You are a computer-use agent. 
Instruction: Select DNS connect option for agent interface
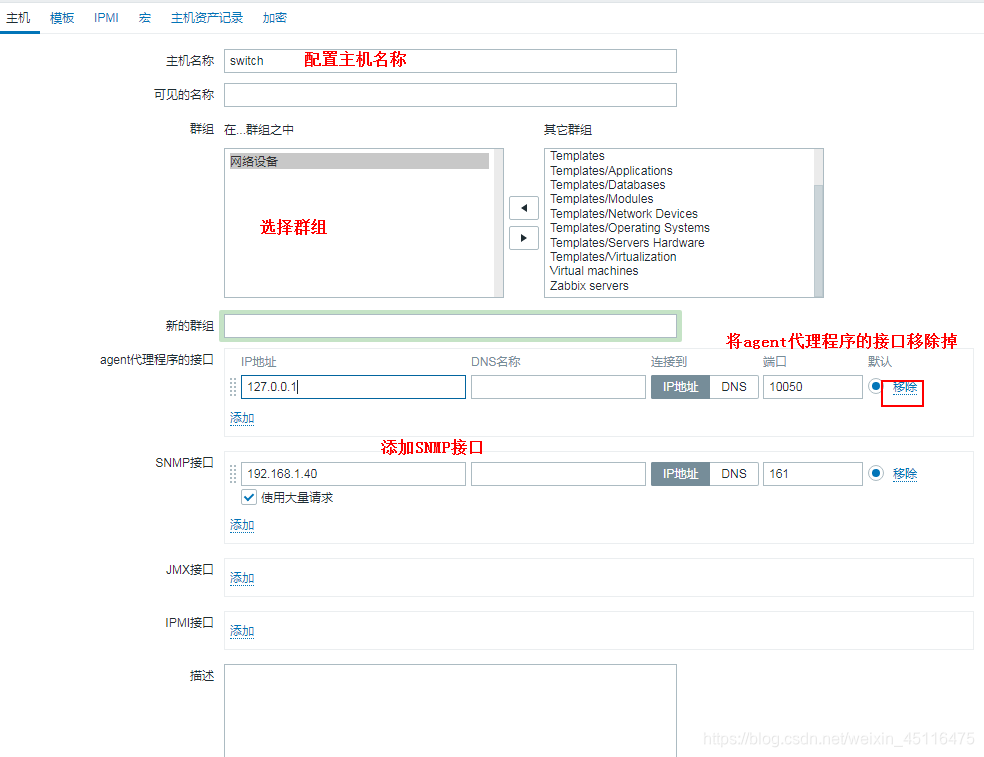(734, 387)
